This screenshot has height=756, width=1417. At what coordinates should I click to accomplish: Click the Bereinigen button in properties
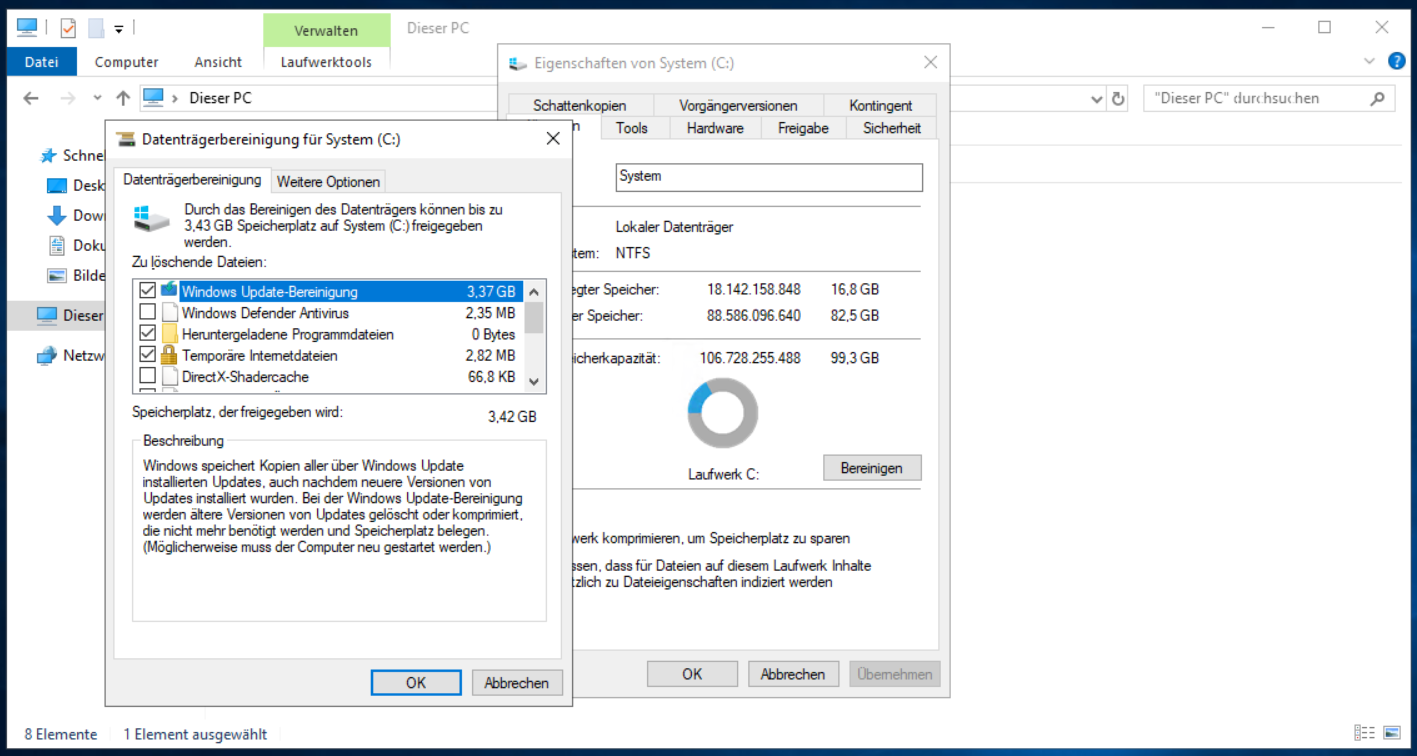click(x=872, y=468)
